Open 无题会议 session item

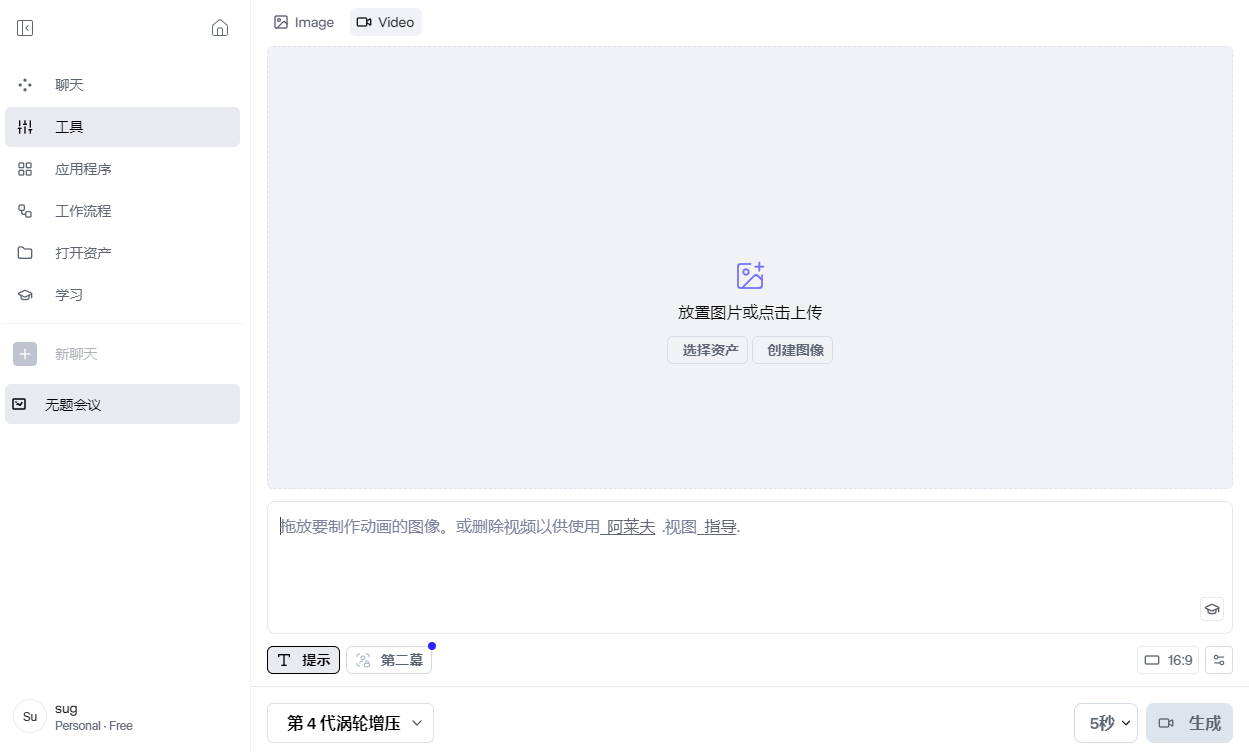pyautogui.click(x=122, y=404)
